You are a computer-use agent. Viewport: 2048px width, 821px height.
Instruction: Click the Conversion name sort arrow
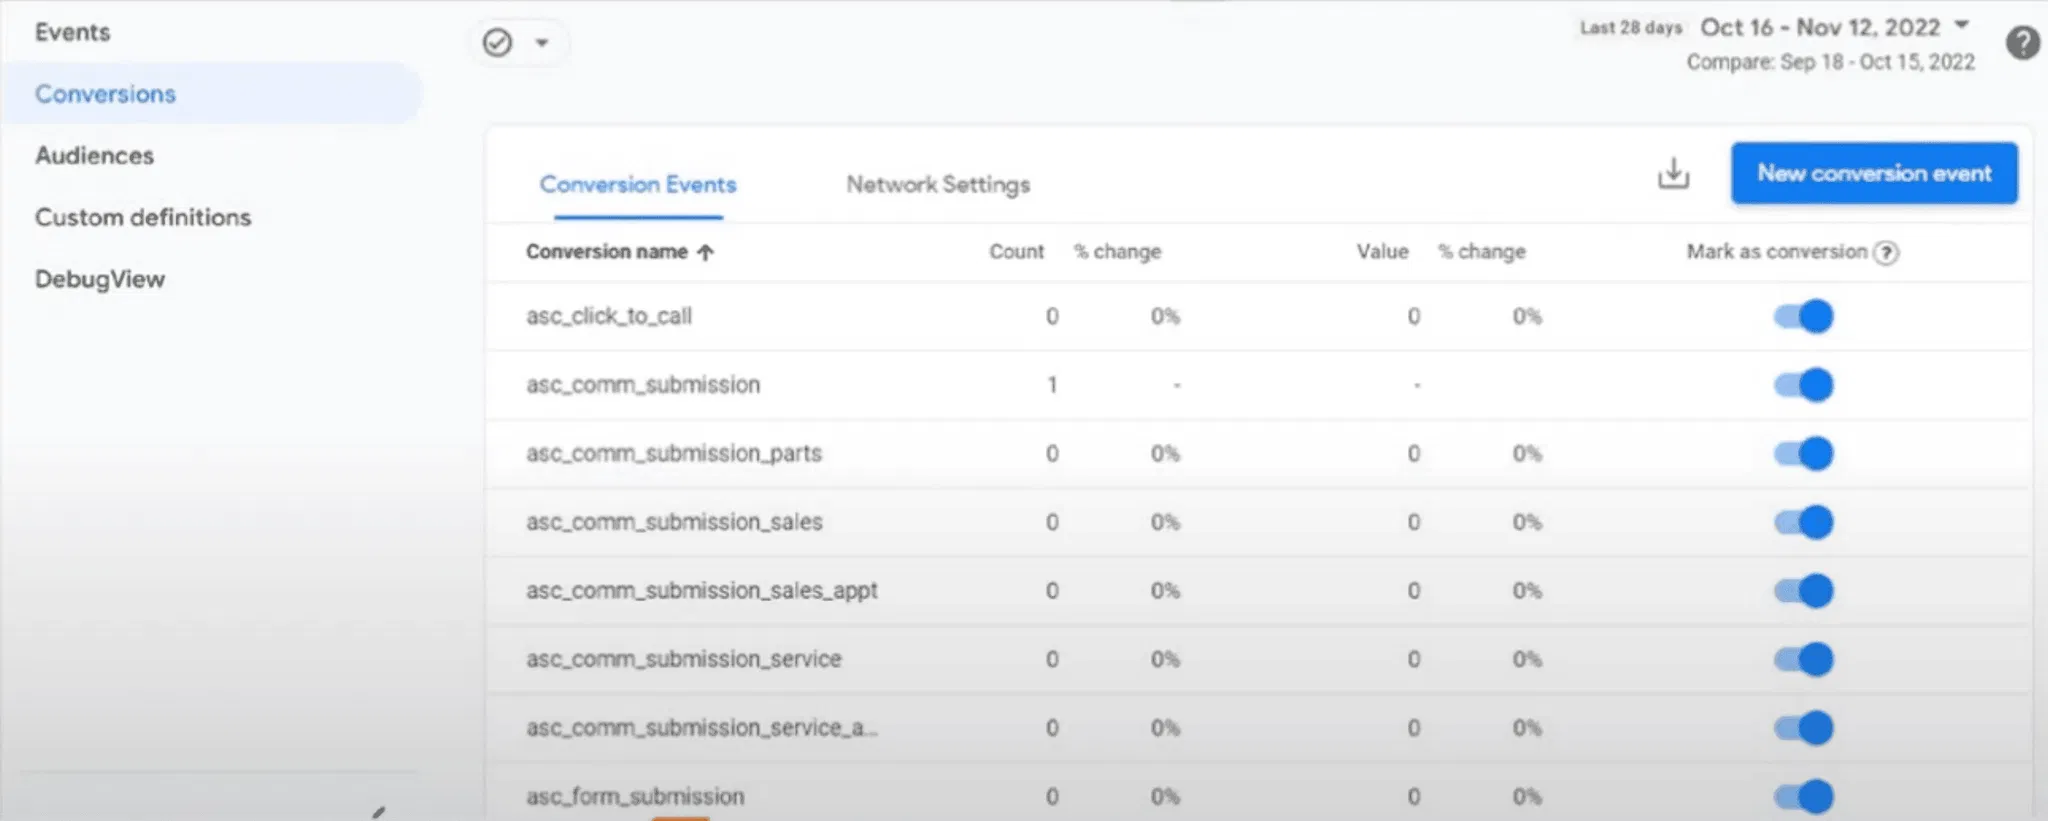tap(706, 253)
